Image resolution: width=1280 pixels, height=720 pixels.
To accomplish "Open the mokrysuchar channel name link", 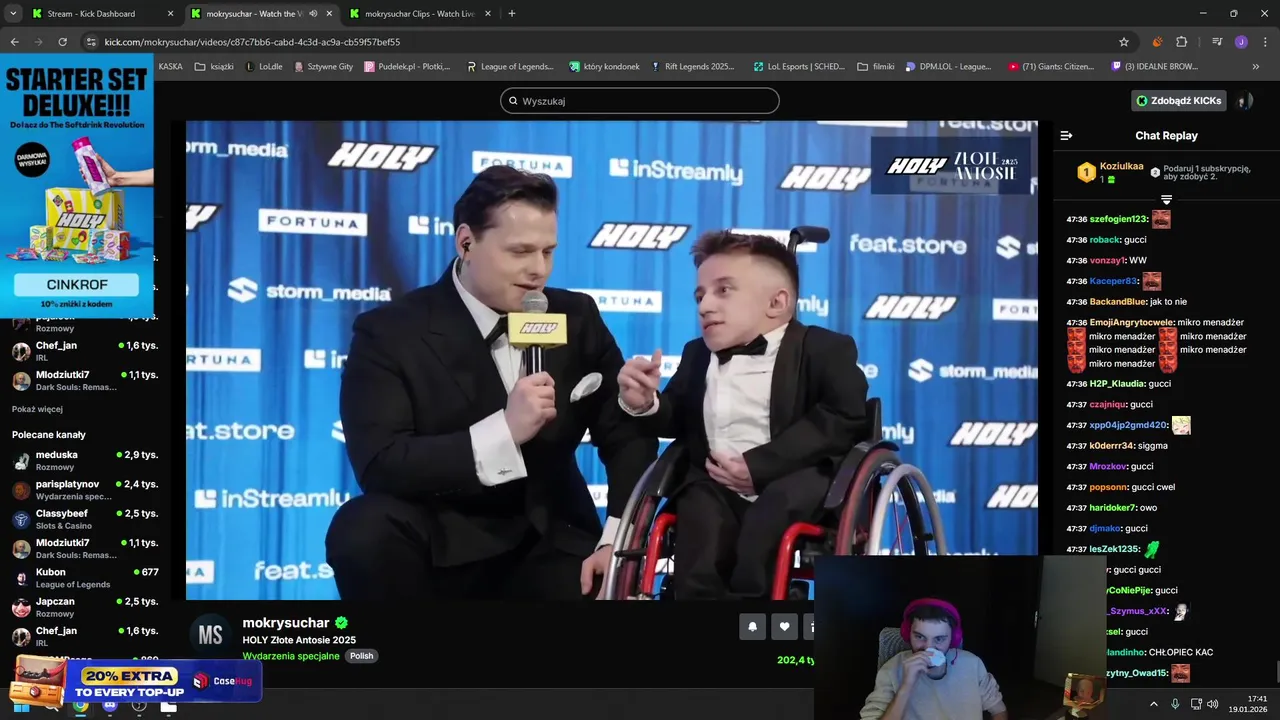I will 286,623.
